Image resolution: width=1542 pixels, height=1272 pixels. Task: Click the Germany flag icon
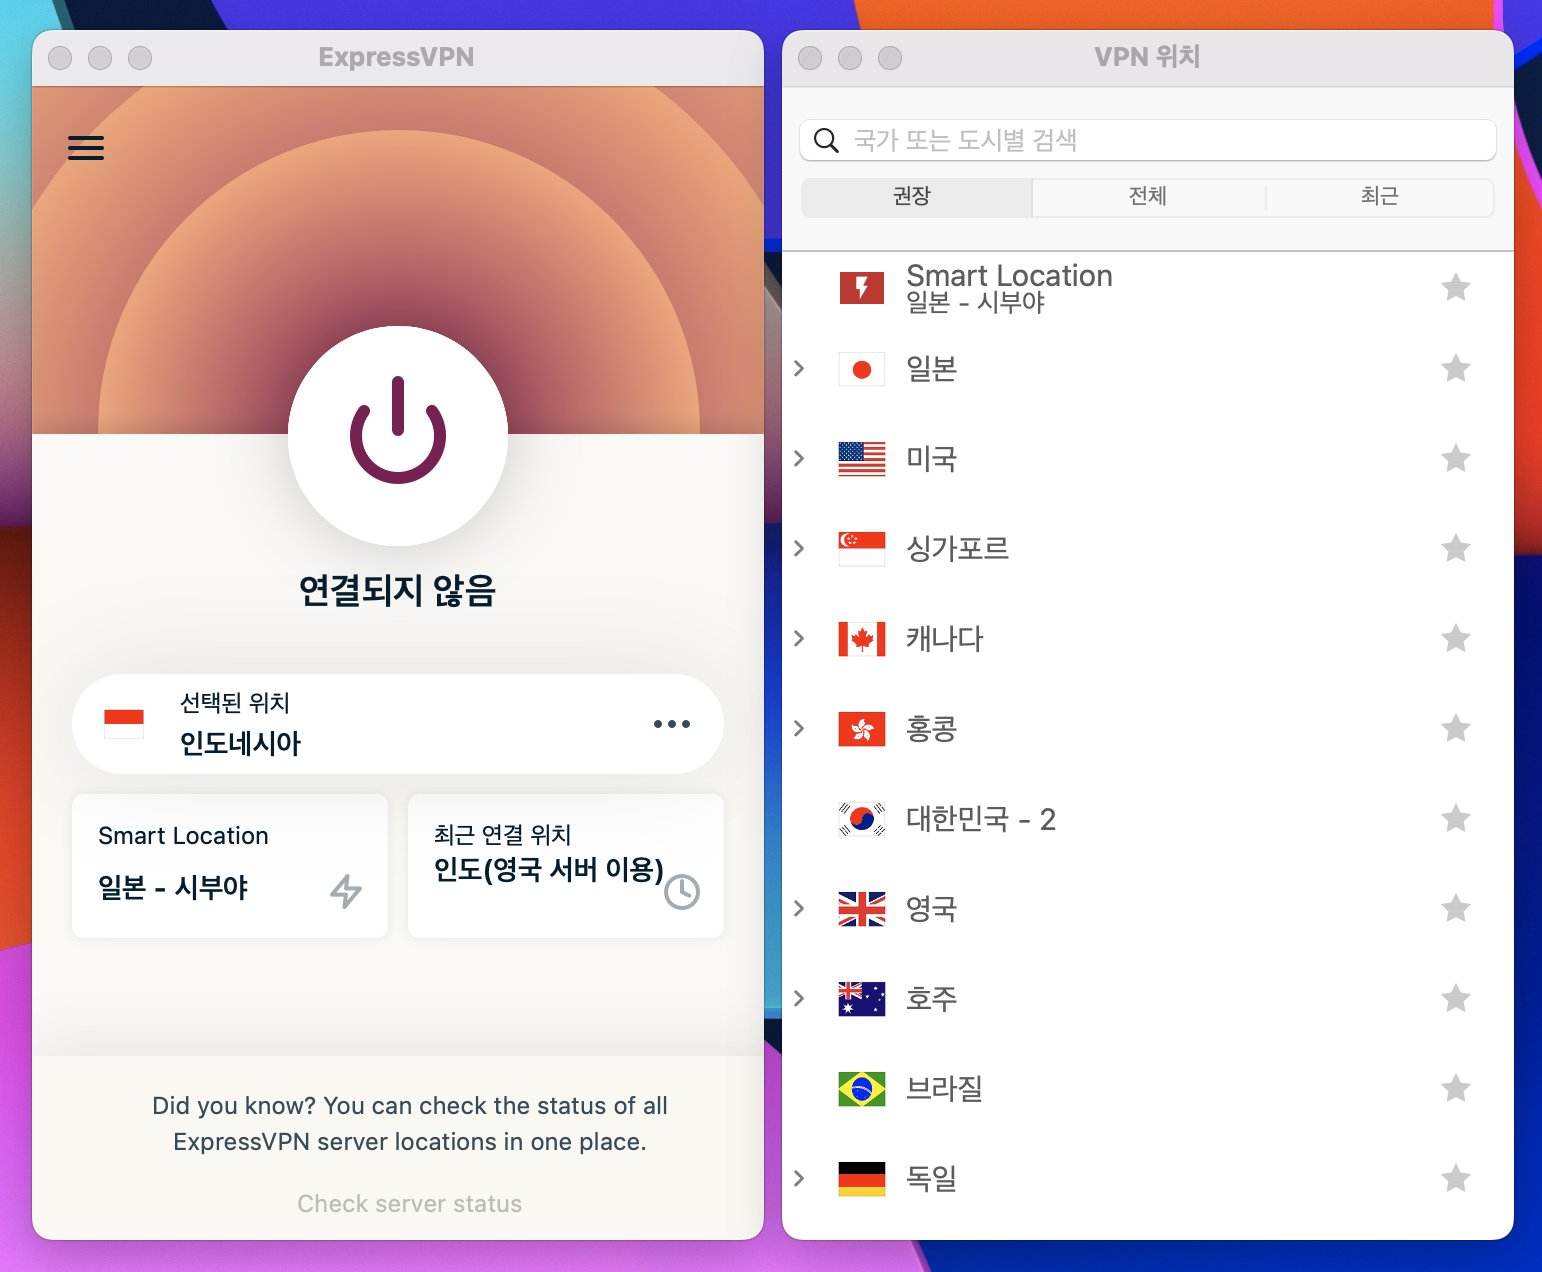click(862, 1179)
